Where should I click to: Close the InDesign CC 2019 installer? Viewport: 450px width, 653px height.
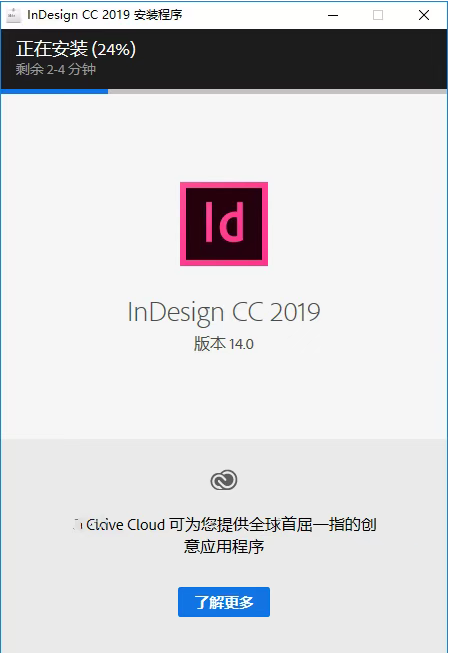coord(424,15)
